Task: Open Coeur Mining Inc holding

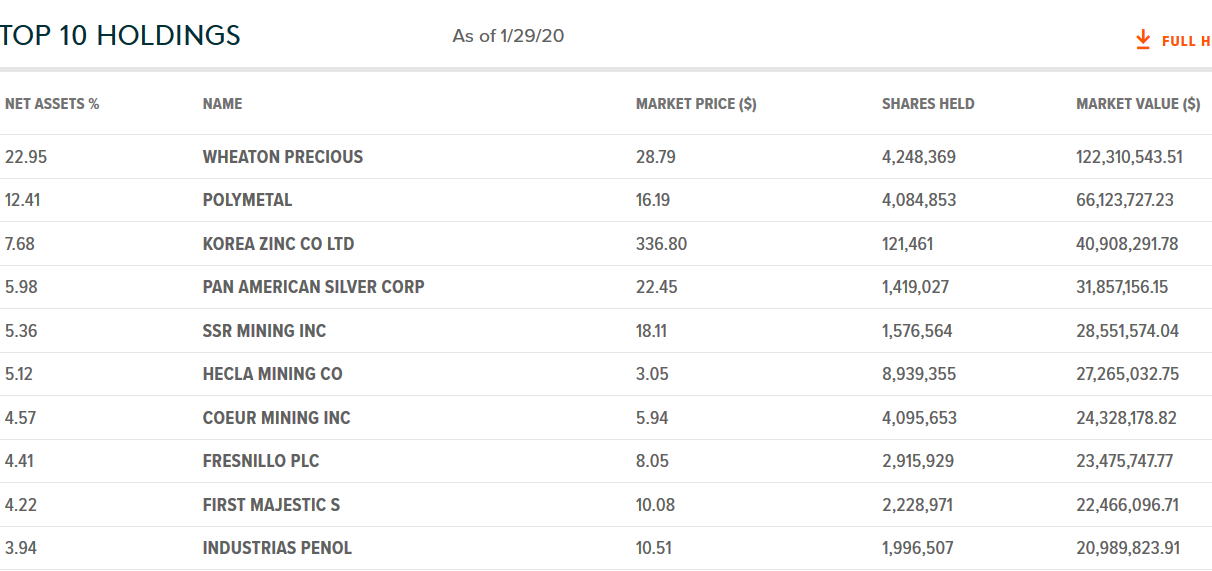Action: click(276, 418)
